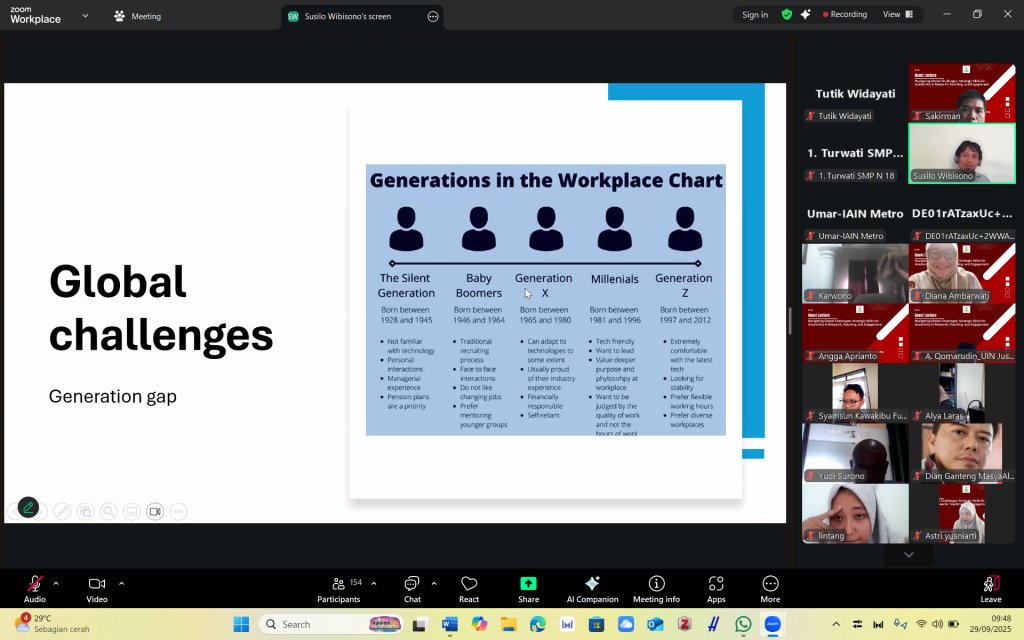Show Meeting info details
Image resolution: width=1024 pixels, height=640 pixels.
[656, 589]
